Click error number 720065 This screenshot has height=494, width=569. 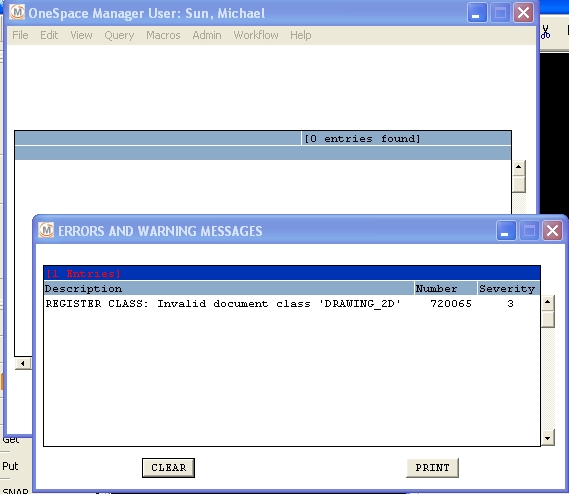451,303
